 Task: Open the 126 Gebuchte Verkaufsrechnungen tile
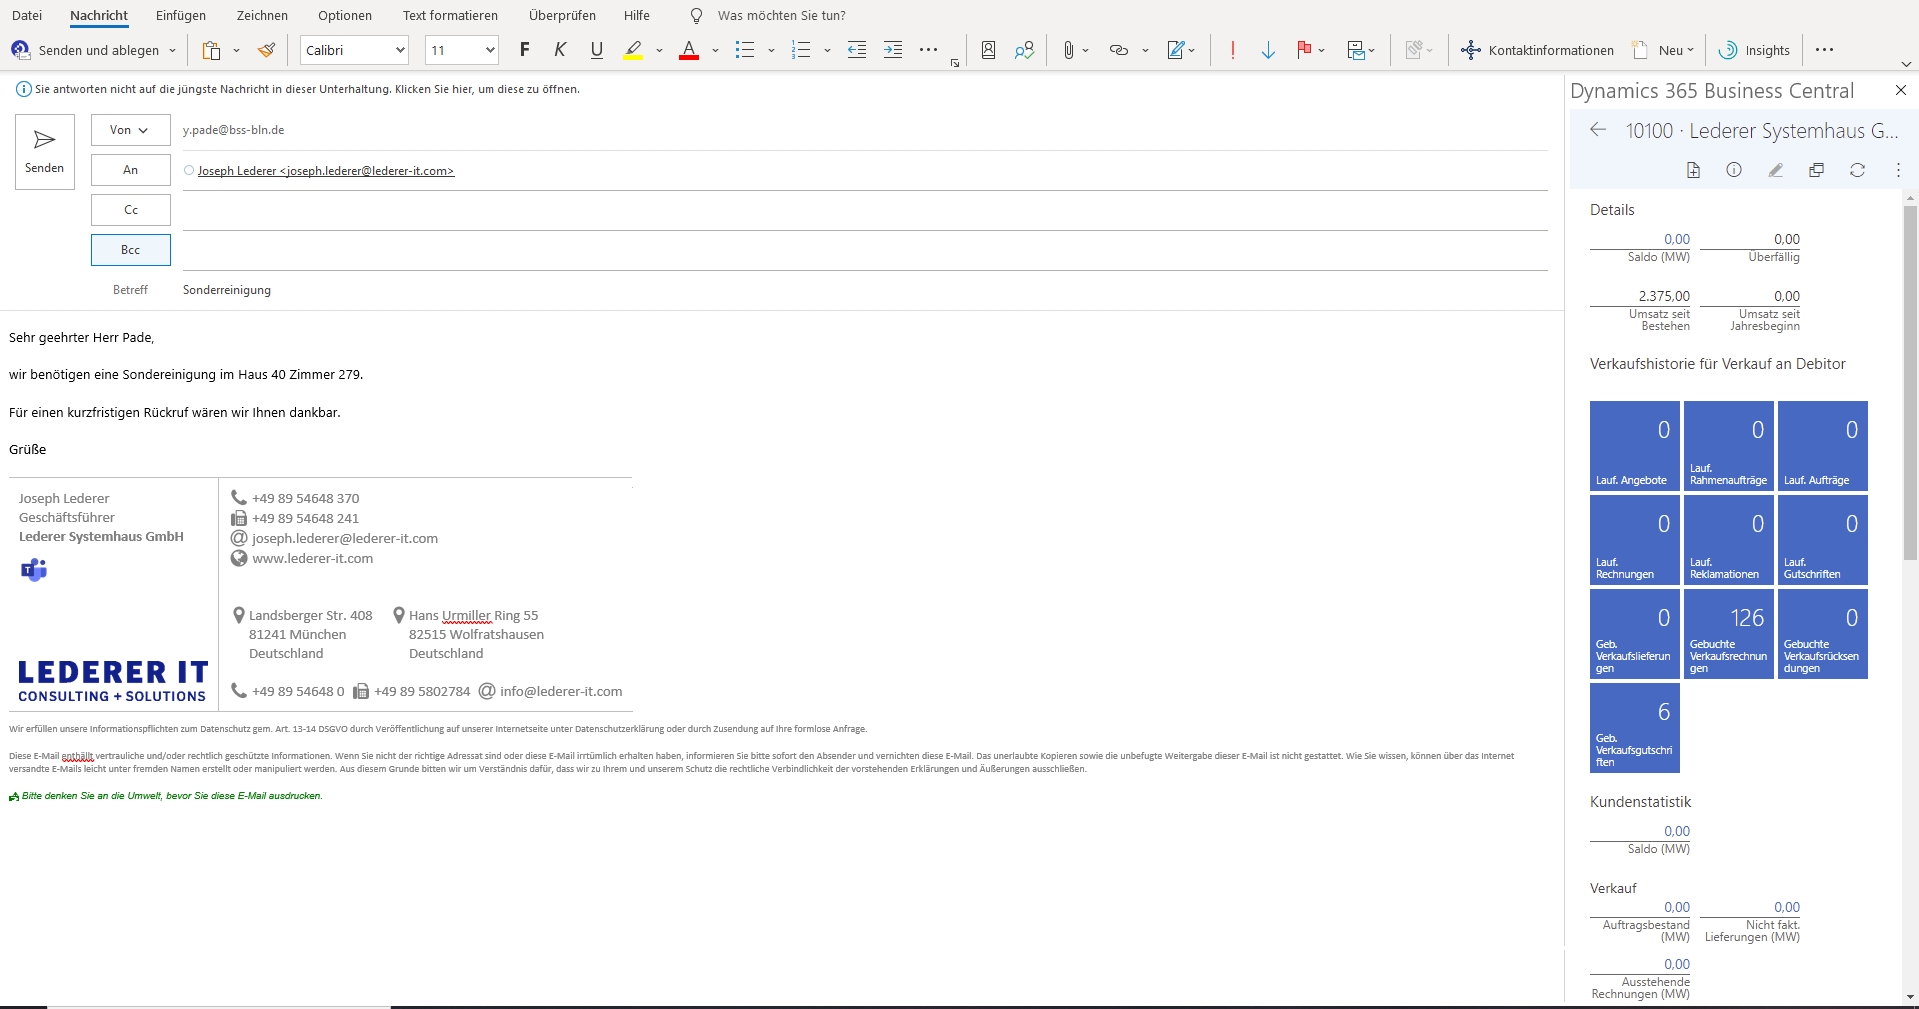1729,634
